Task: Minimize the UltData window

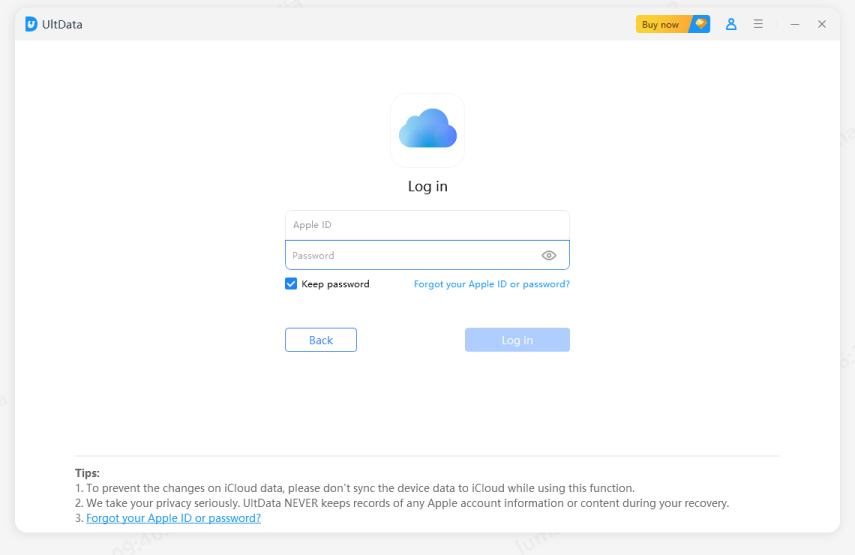Action: click(x=795, y=24)
